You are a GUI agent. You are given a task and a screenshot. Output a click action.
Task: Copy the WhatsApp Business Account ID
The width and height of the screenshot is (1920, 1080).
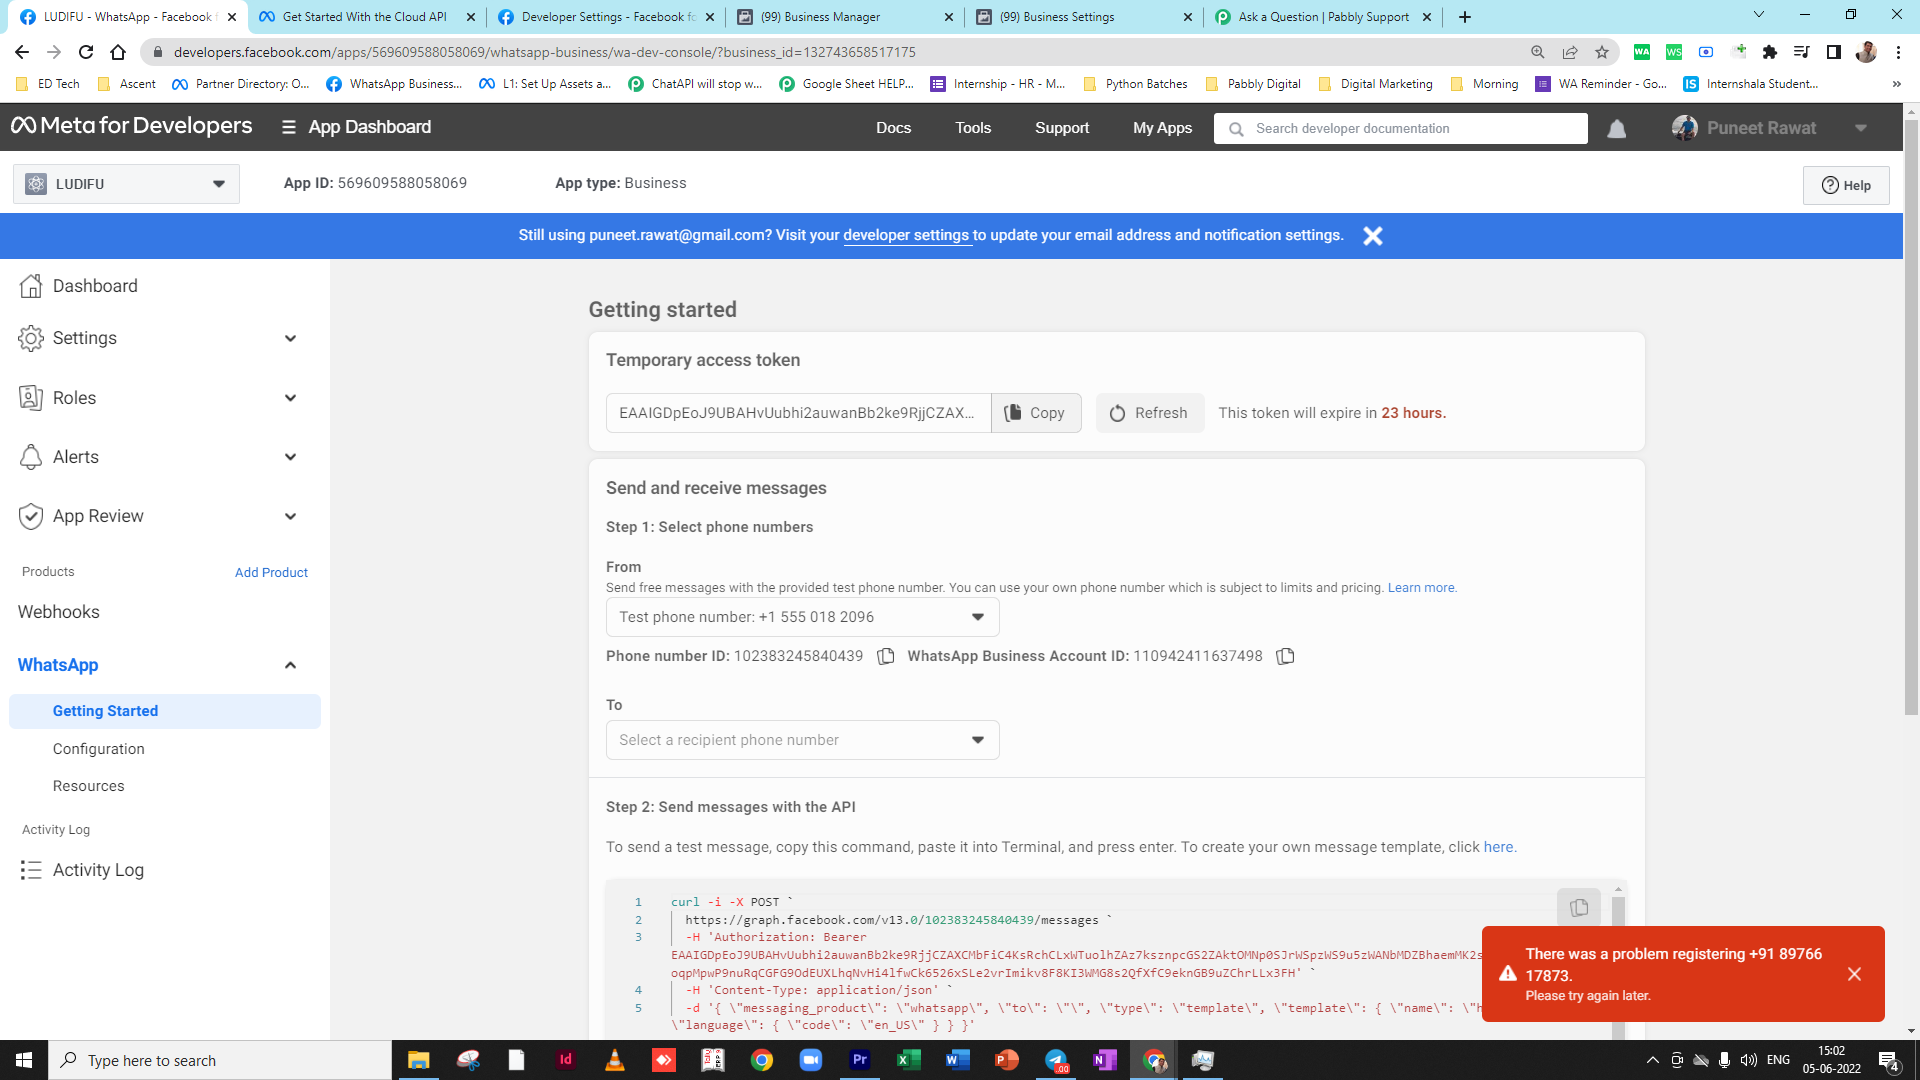tap(1285, 657)
